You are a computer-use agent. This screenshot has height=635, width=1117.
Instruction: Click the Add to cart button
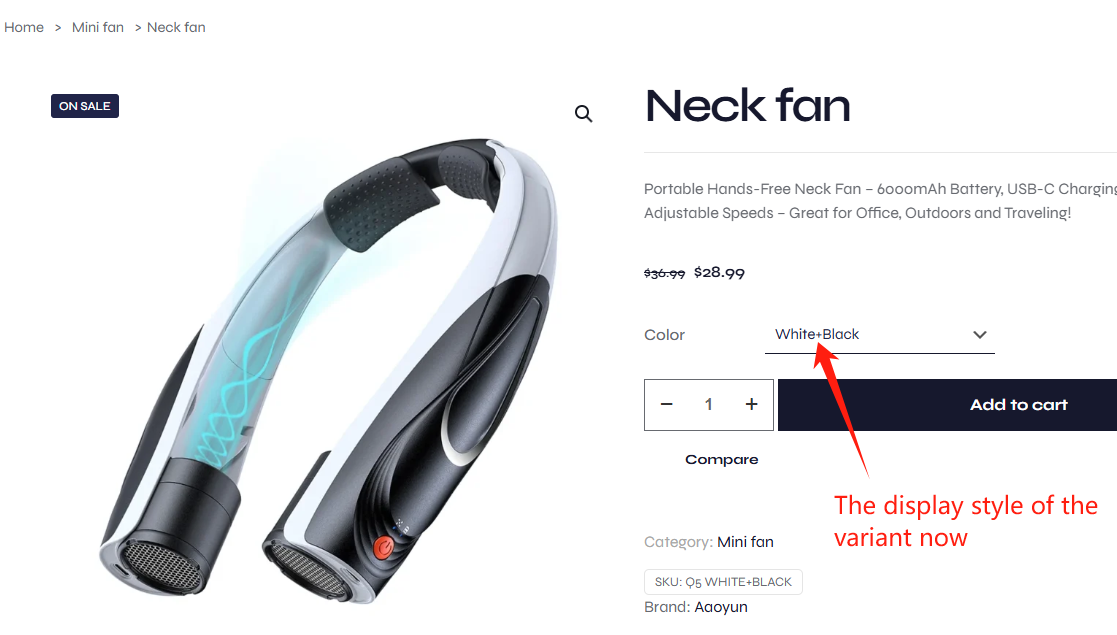[x=947, y=405]
